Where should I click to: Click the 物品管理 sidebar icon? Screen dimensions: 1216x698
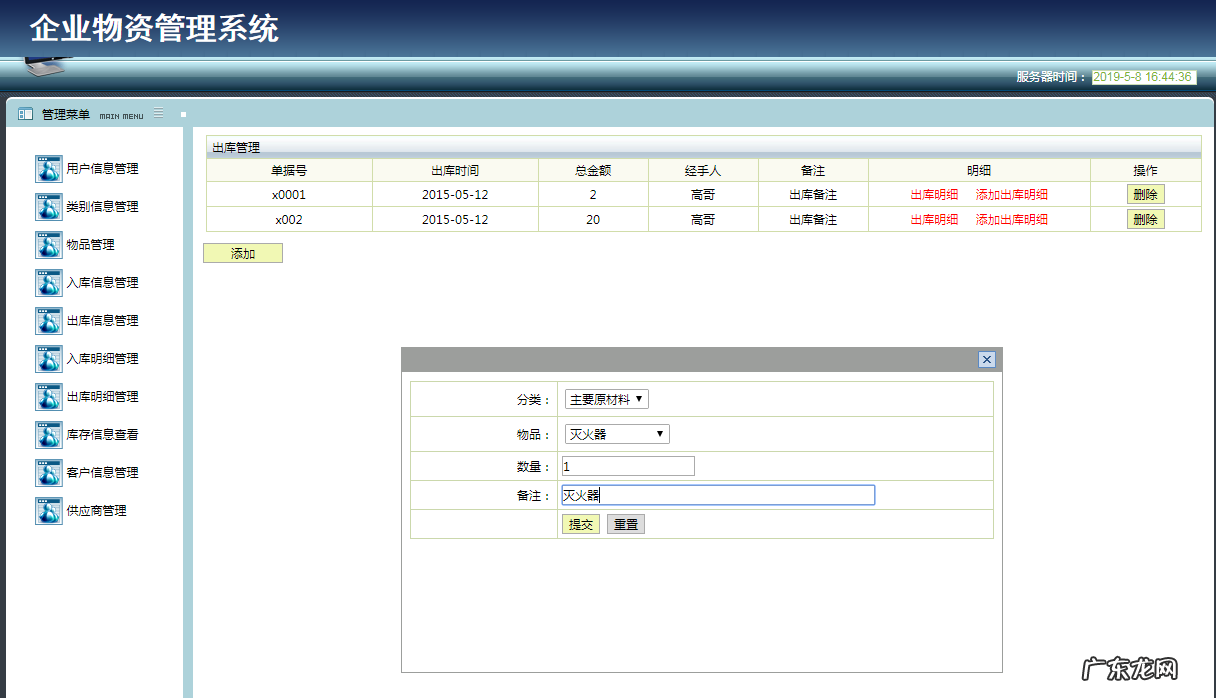coord(48,244)
